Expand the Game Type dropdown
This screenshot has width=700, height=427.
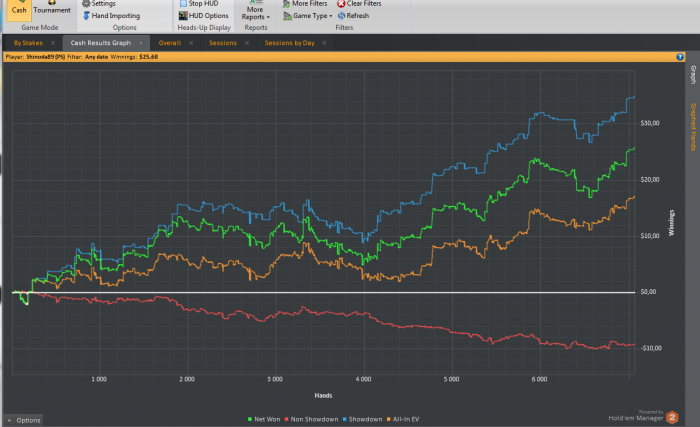[308, 16]
